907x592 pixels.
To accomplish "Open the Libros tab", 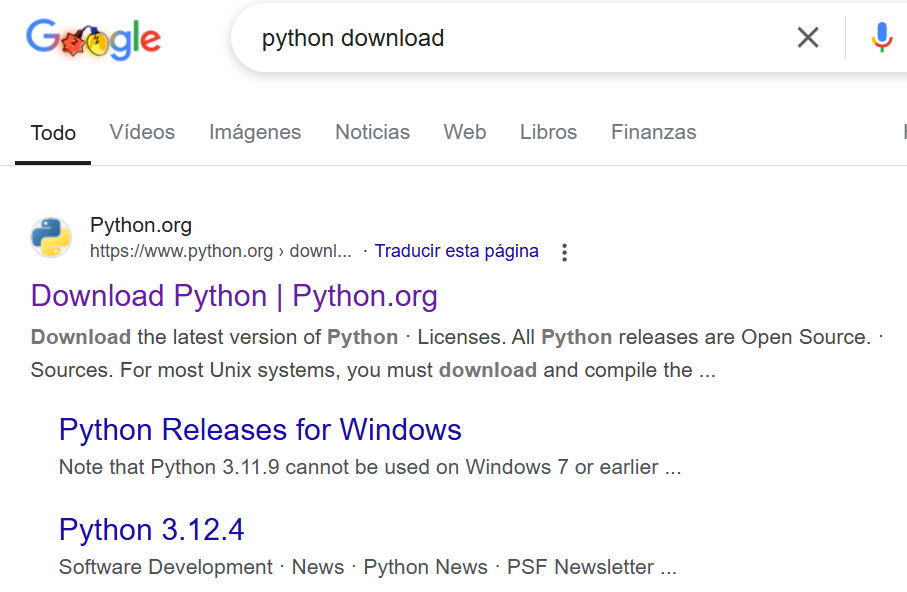I will tap(548, 133).
